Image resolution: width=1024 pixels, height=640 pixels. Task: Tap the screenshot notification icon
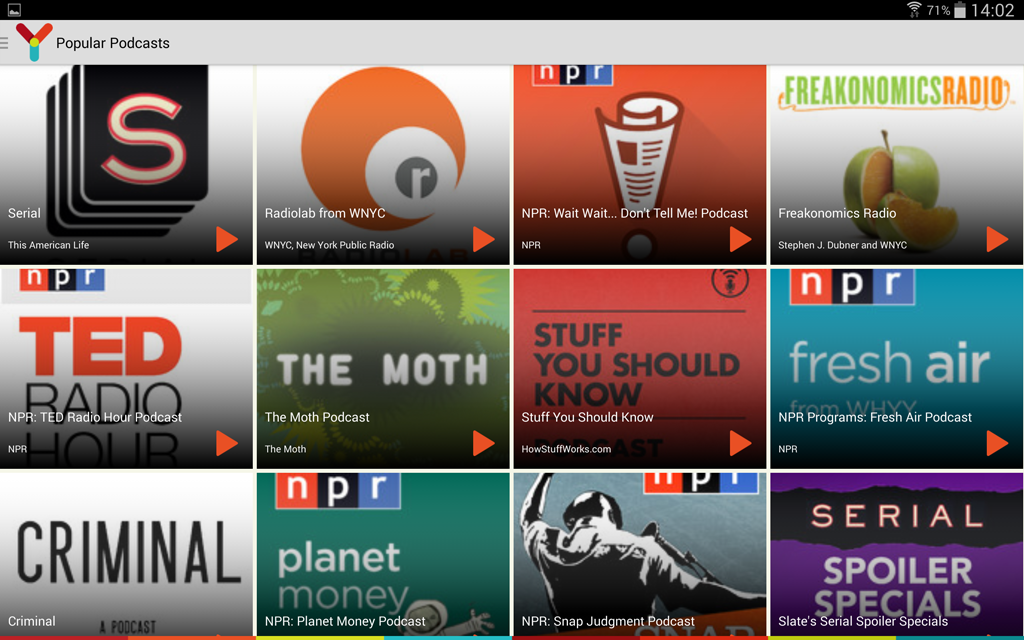point(14,10)
